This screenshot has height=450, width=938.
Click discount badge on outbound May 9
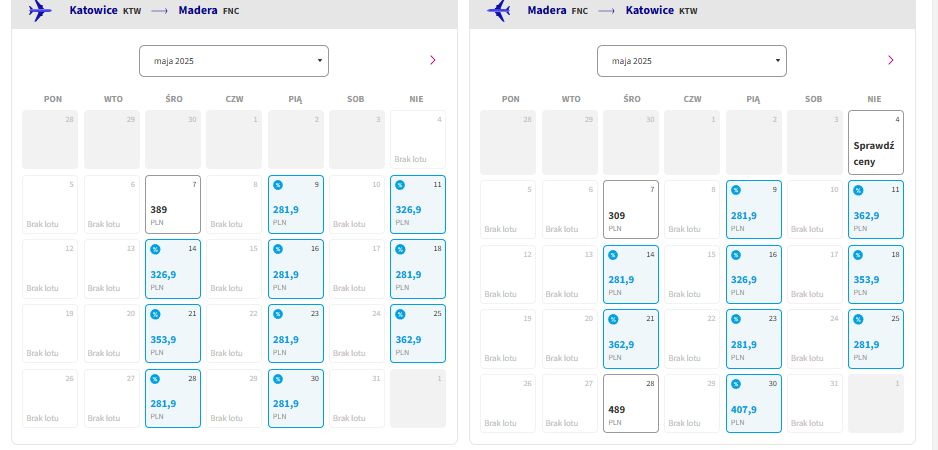click(x=278, y=185)
